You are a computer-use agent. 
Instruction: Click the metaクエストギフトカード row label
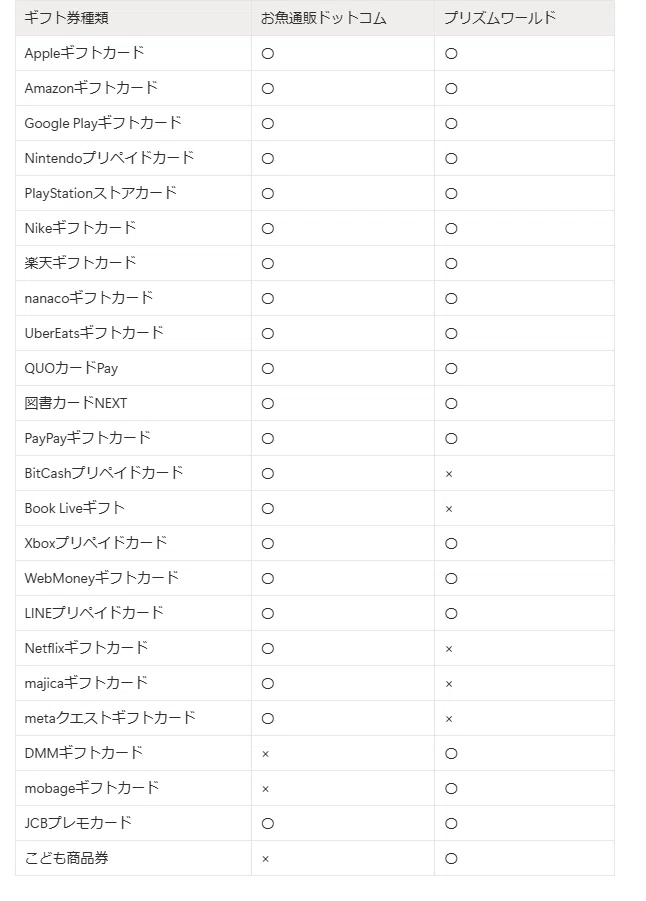[110, 718]
